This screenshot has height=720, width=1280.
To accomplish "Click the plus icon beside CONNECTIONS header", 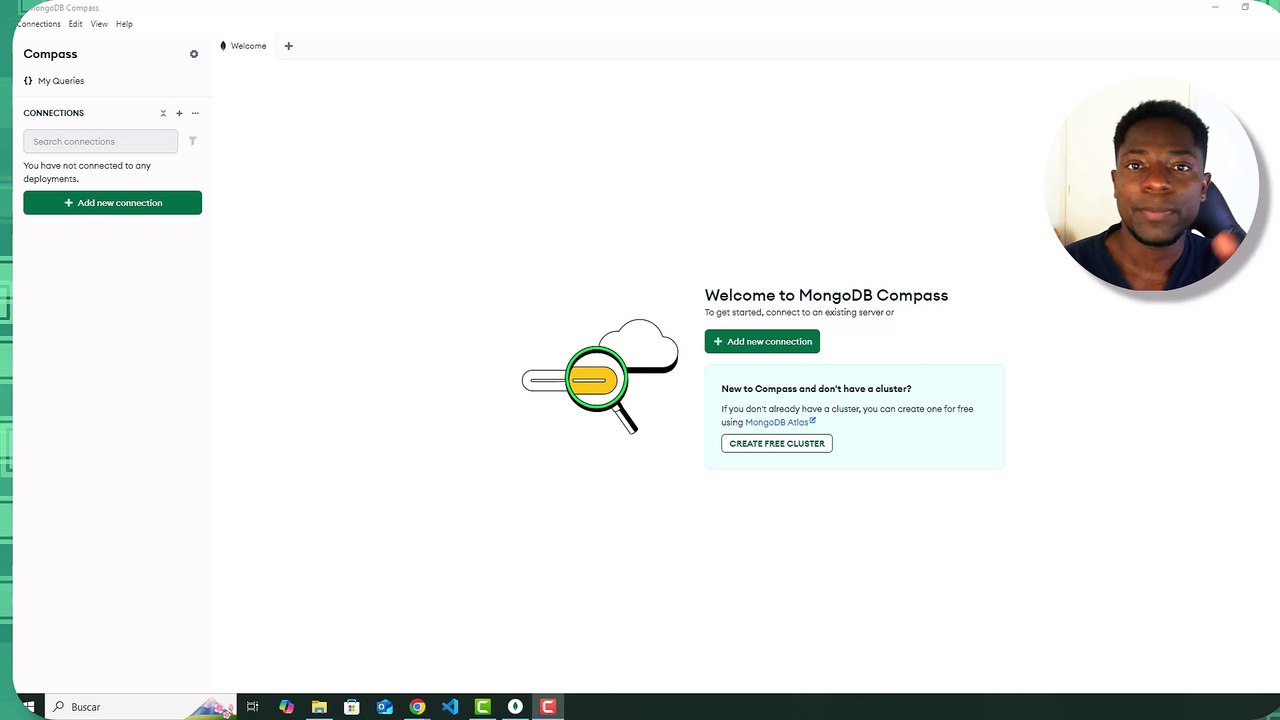I will pos(179,113).
